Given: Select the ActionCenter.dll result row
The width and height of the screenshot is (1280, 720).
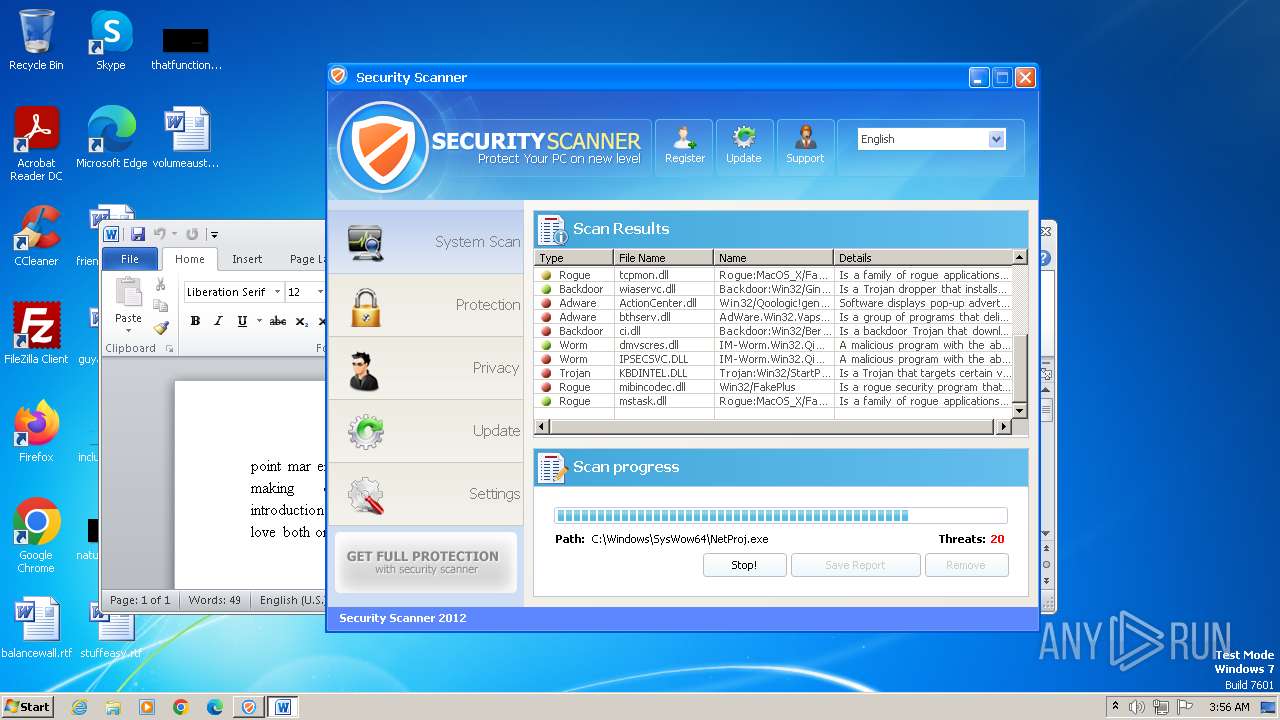Looking at the screenshot, I should pyautogui.click(x=773, y=303).
